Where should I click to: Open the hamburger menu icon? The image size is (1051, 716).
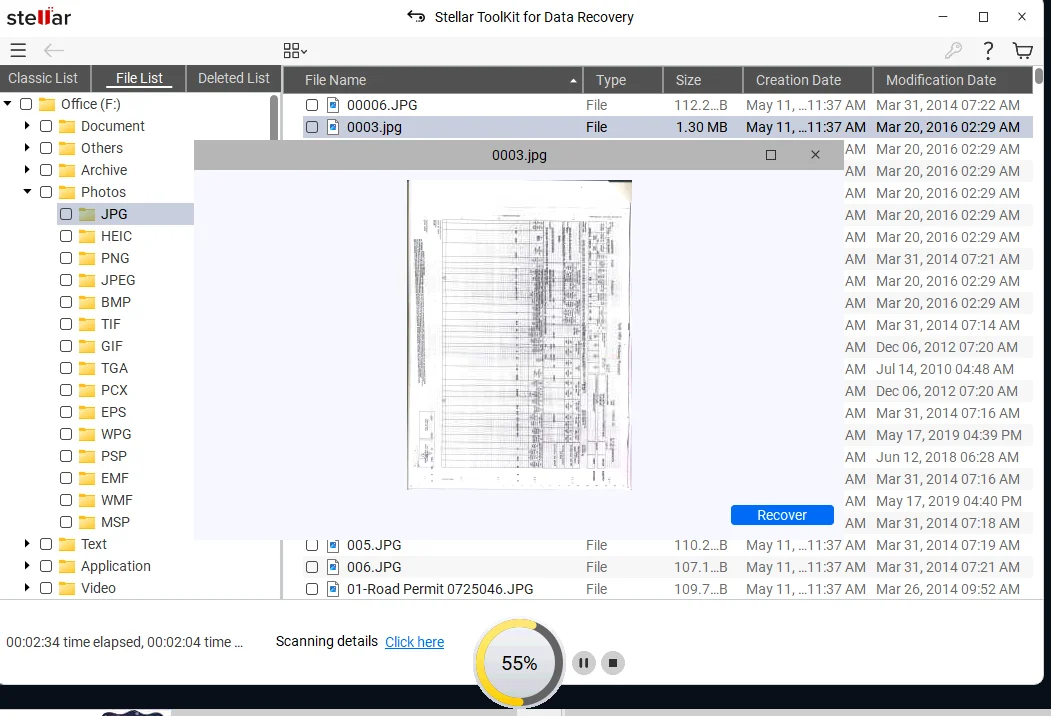point(18,50)
